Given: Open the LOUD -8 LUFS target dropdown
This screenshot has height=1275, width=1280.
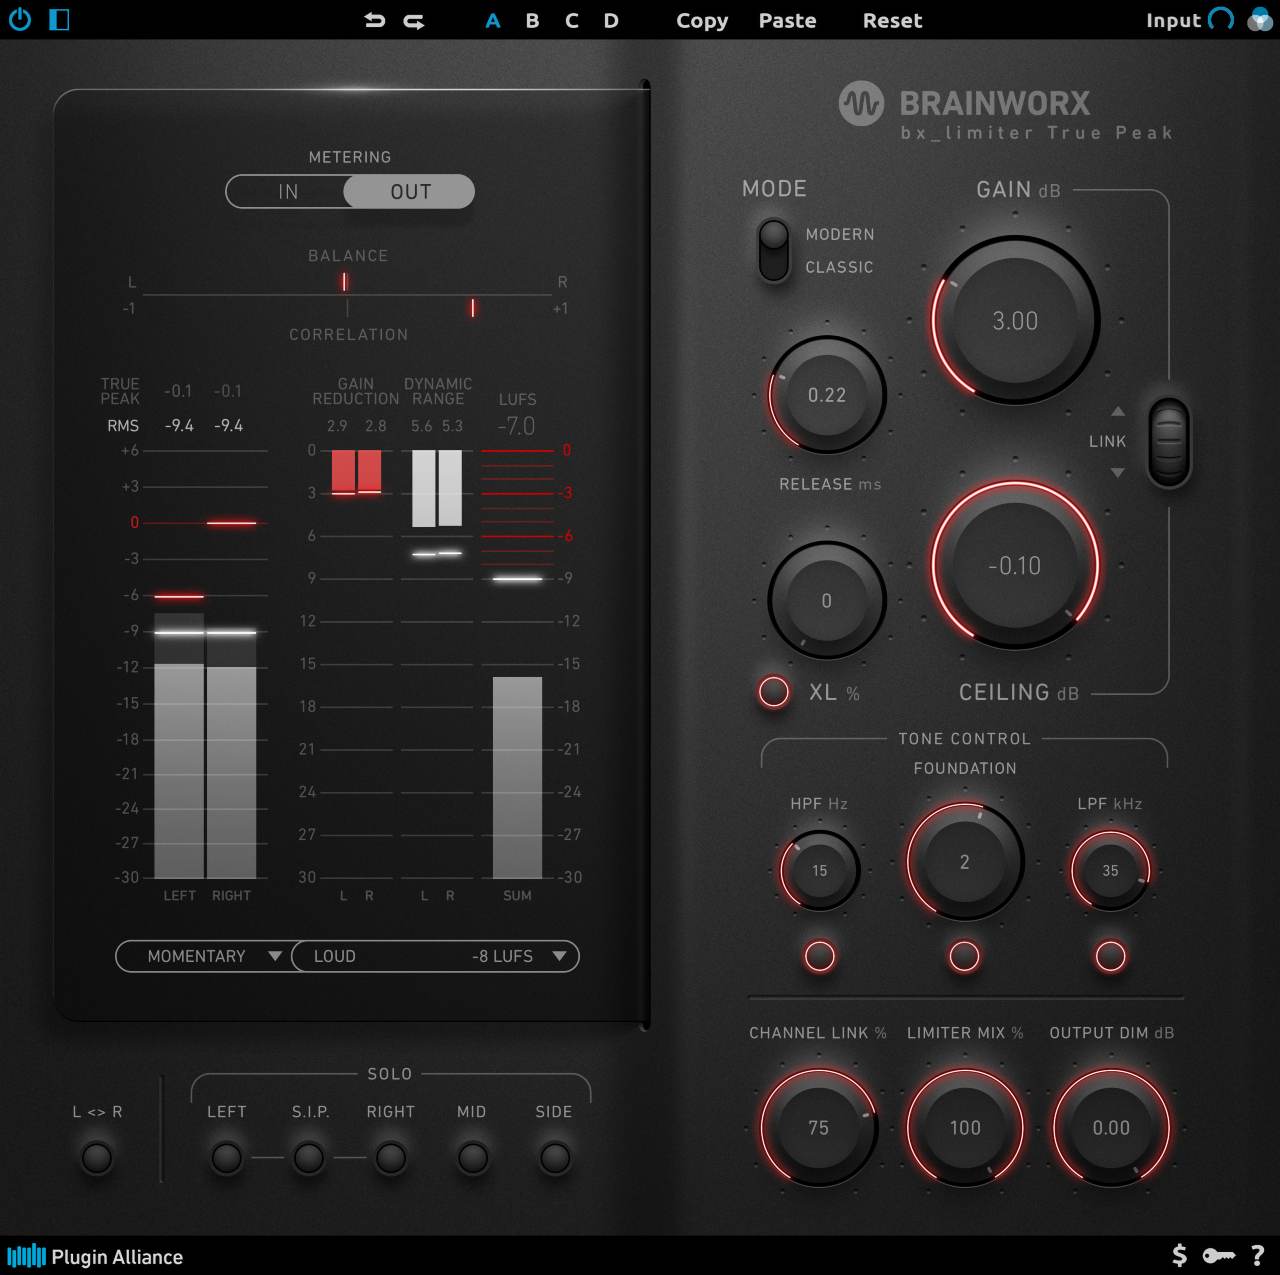Looking at the screenshot, I should click(435, 956).
